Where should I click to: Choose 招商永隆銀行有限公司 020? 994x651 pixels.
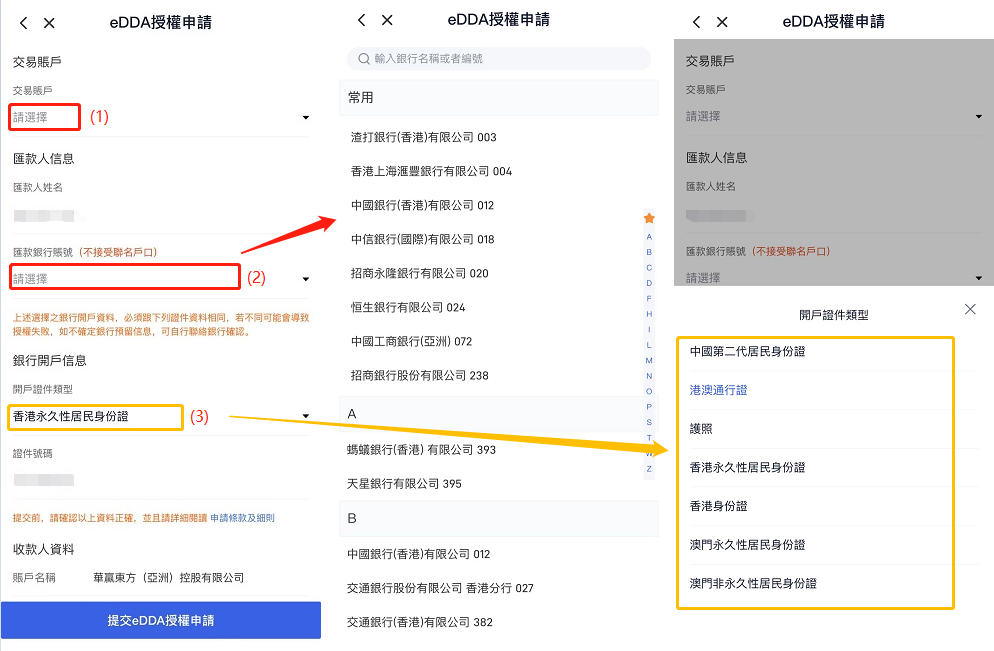click(x=420, y=274)
